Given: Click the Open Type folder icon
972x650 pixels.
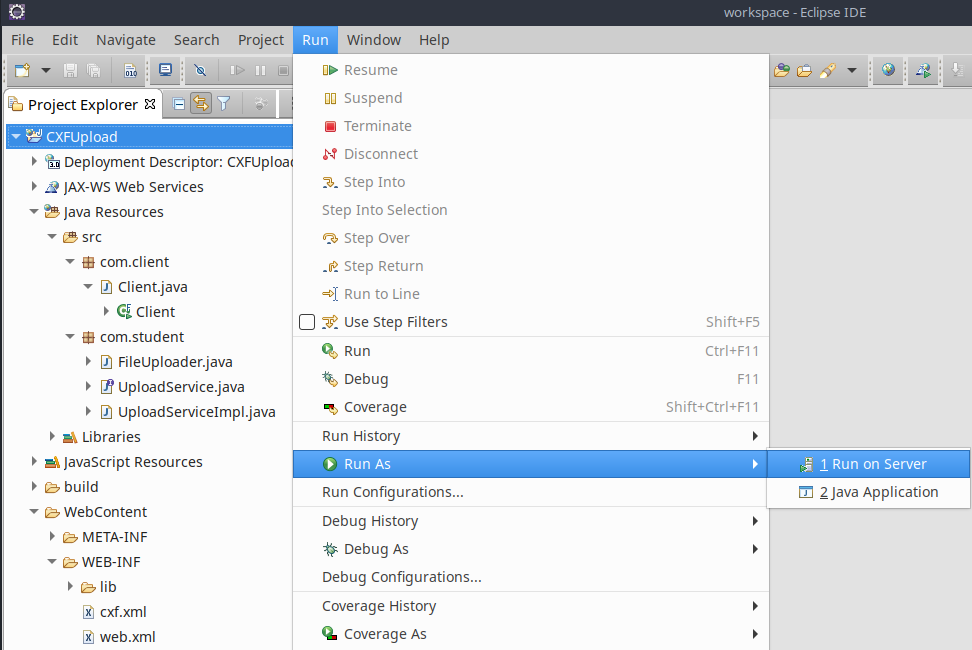Looking at the screenshot, I should (782, 70).
